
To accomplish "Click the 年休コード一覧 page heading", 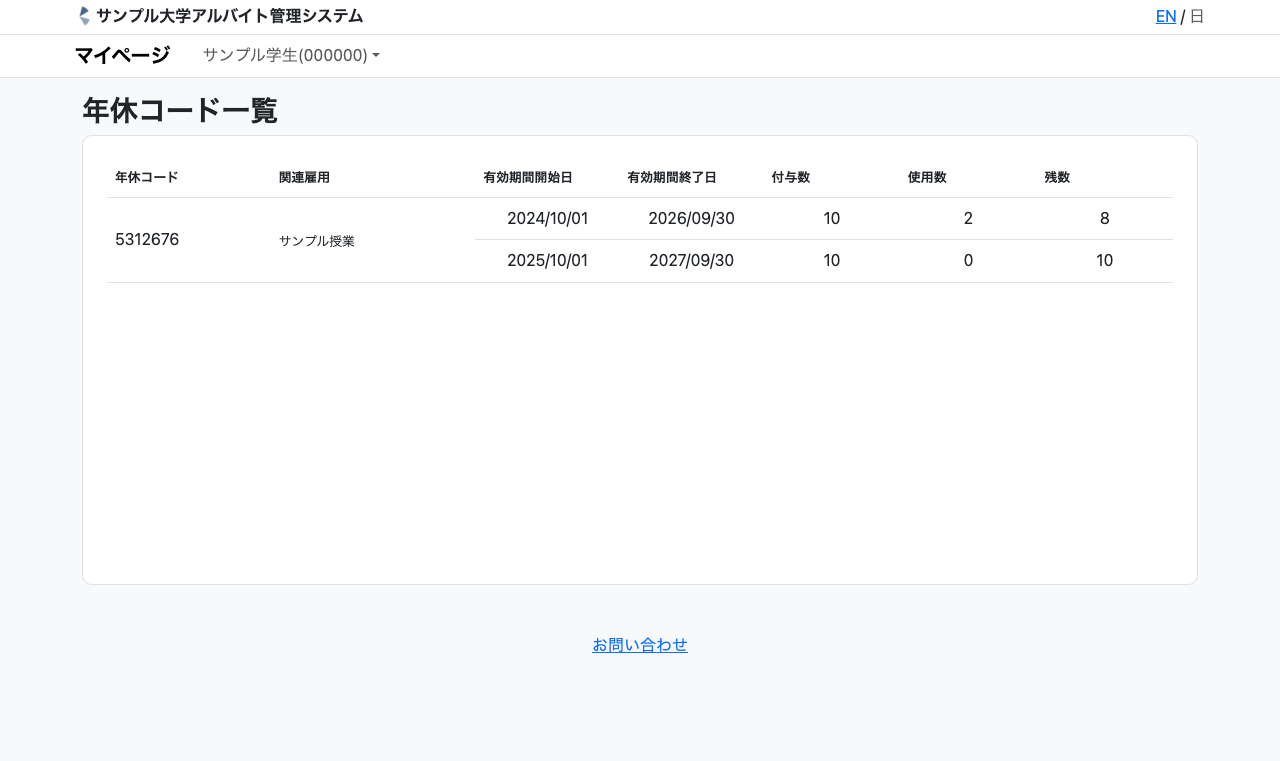I will [x=180, y=110].
